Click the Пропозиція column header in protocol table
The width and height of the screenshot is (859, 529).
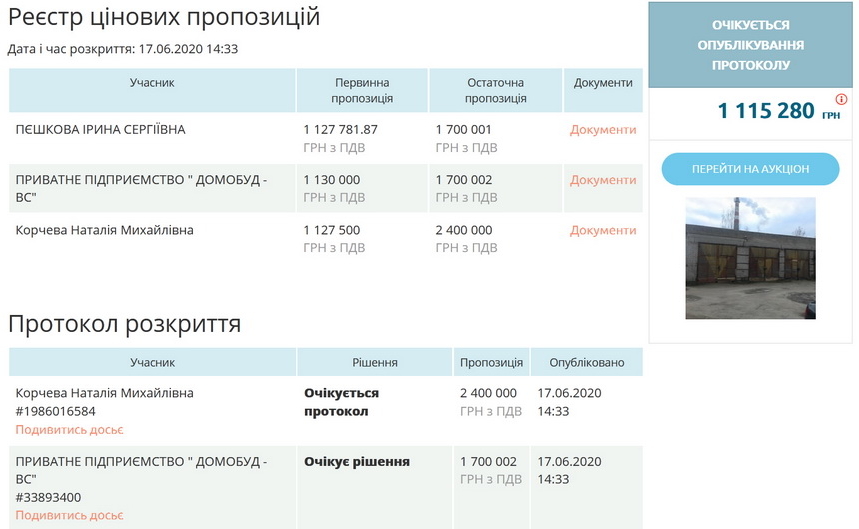pos(491,363)
